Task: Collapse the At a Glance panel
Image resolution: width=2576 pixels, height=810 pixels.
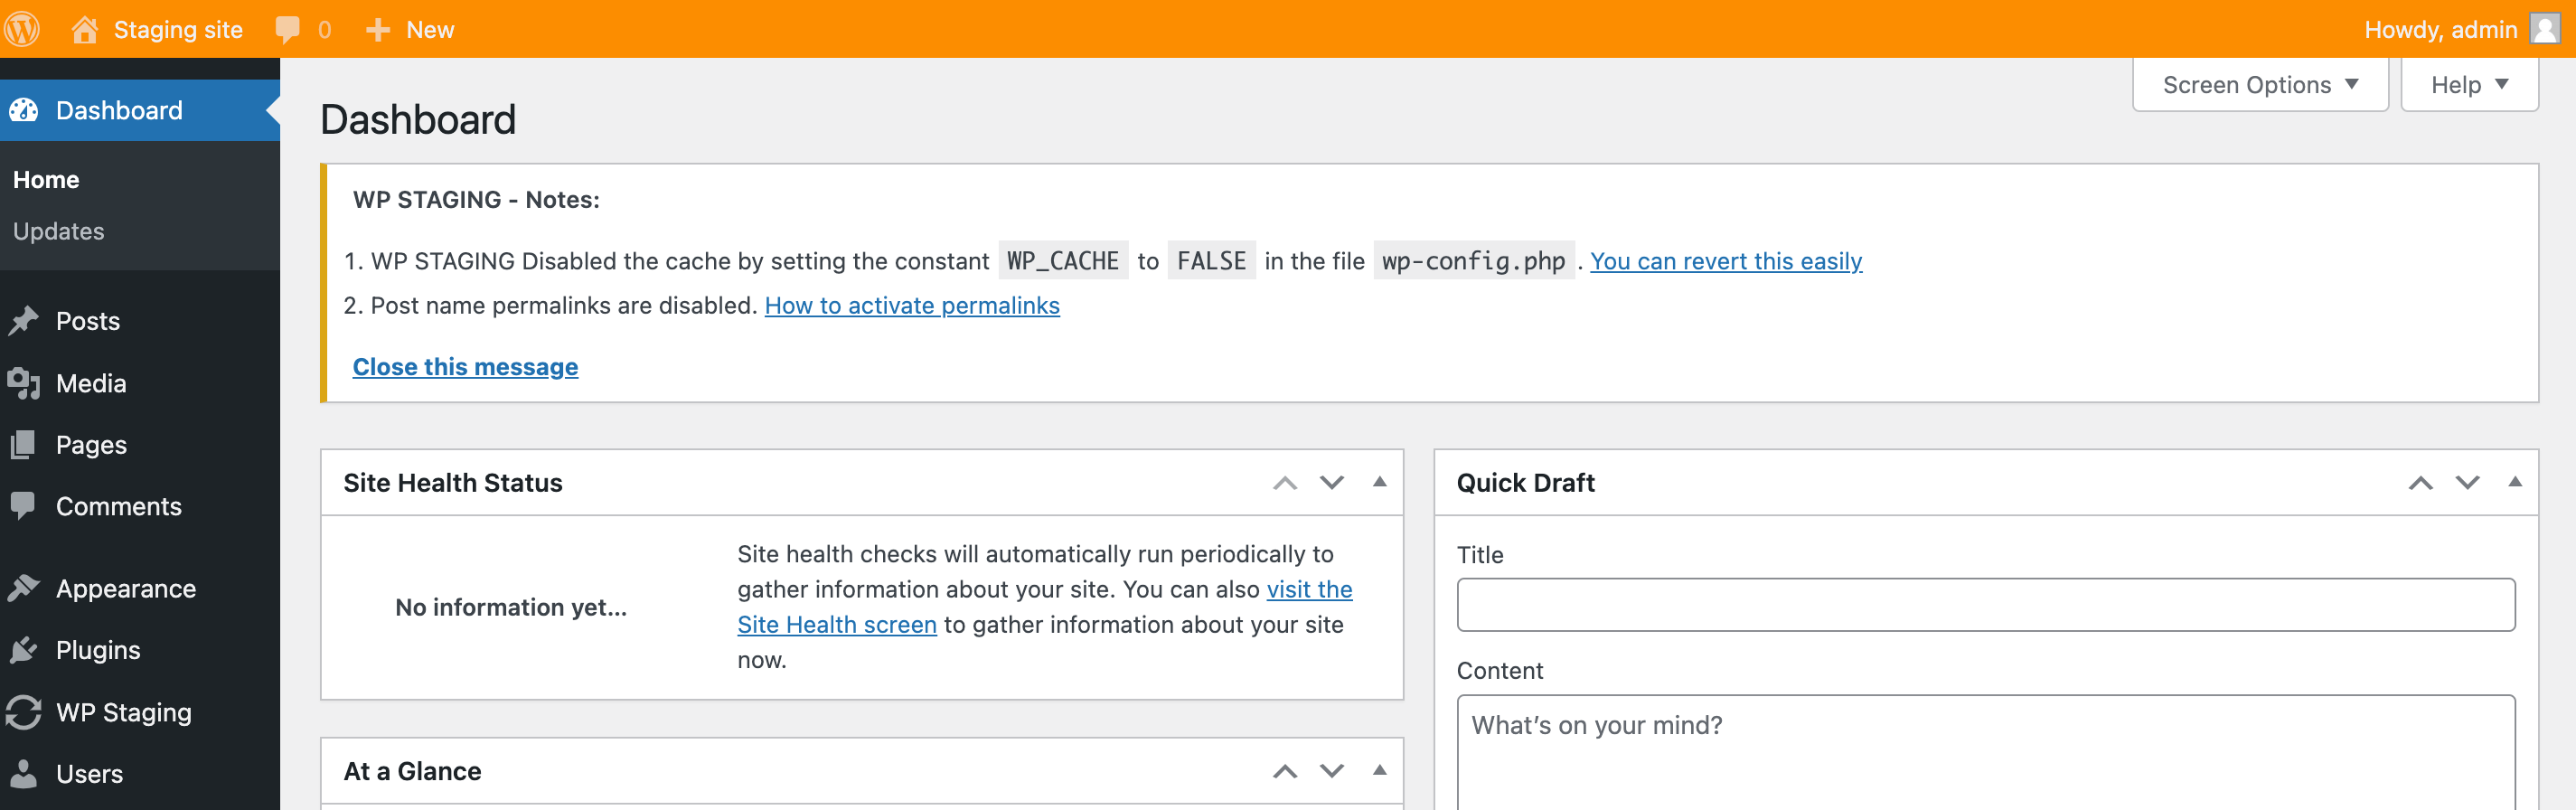Action: [1380, 770]
